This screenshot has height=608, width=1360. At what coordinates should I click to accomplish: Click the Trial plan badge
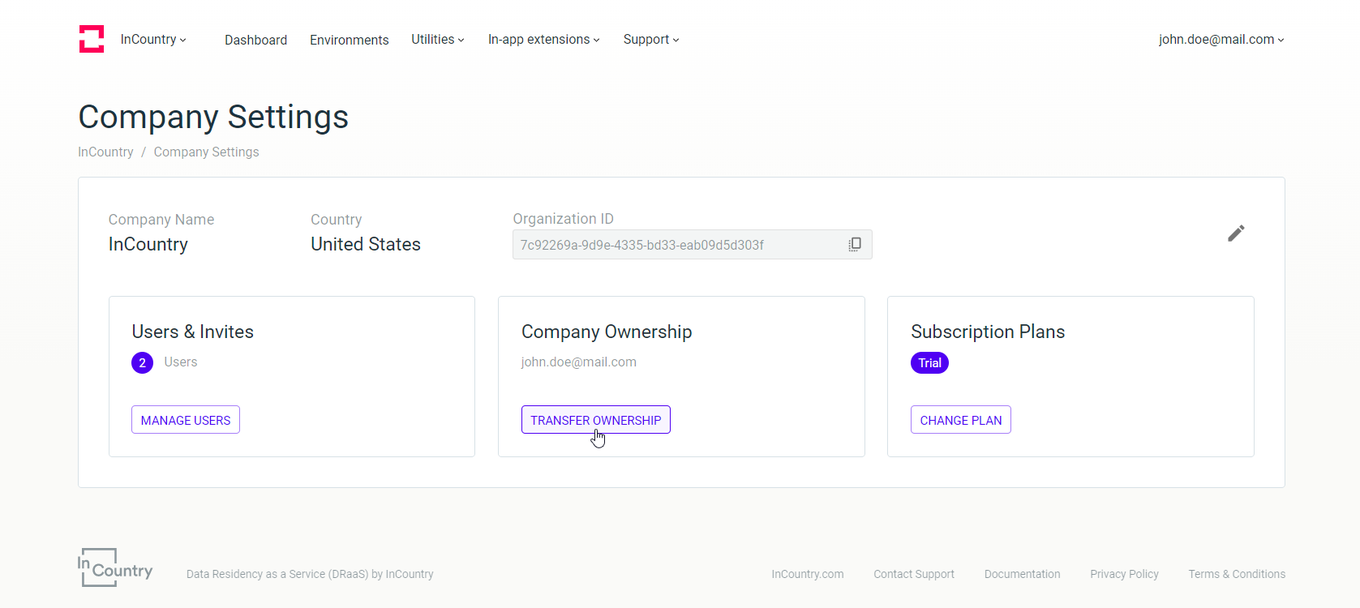click(x=929, y=363)
